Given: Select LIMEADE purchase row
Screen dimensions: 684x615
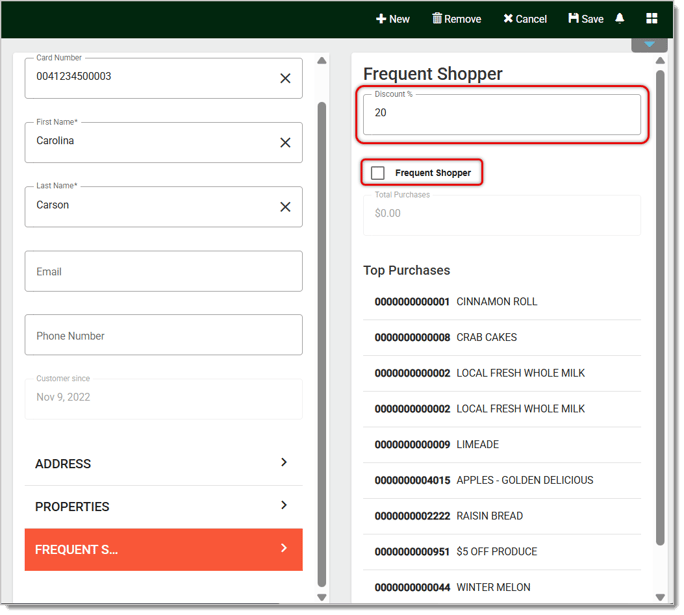Looking at the screenshot, I should point(502,444).
